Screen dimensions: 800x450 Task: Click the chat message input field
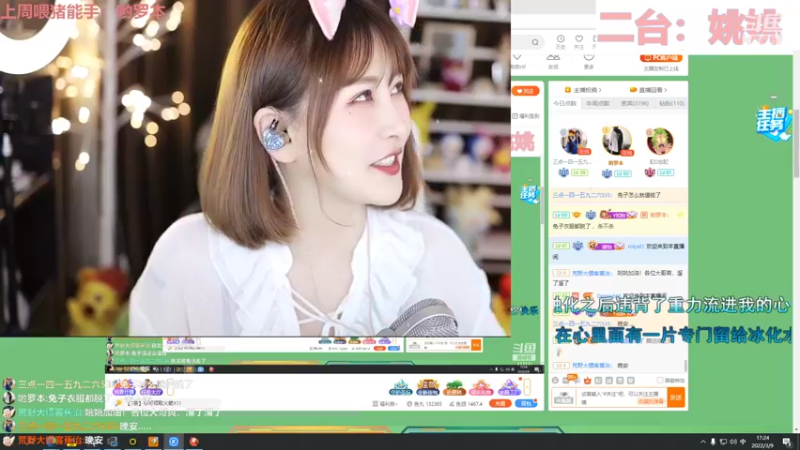pos(622,397)
